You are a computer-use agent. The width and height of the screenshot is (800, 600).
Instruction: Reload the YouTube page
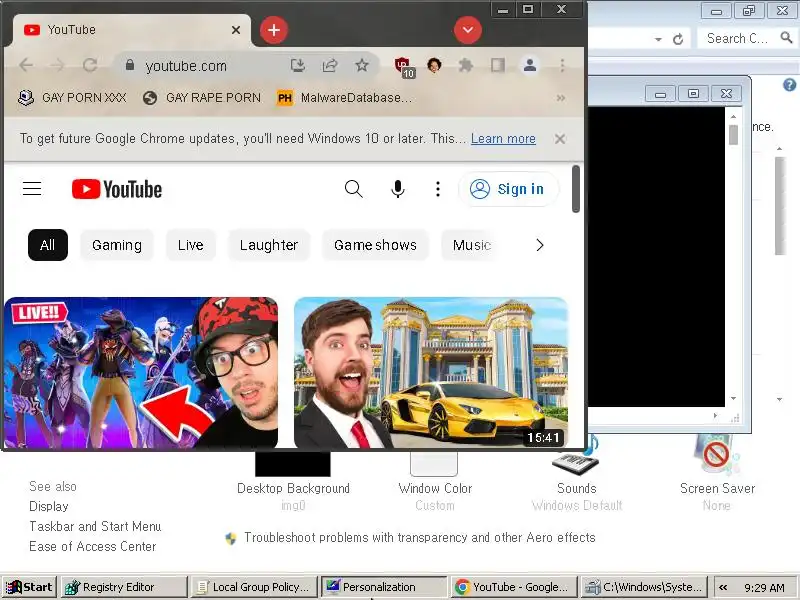coord(90,65)
